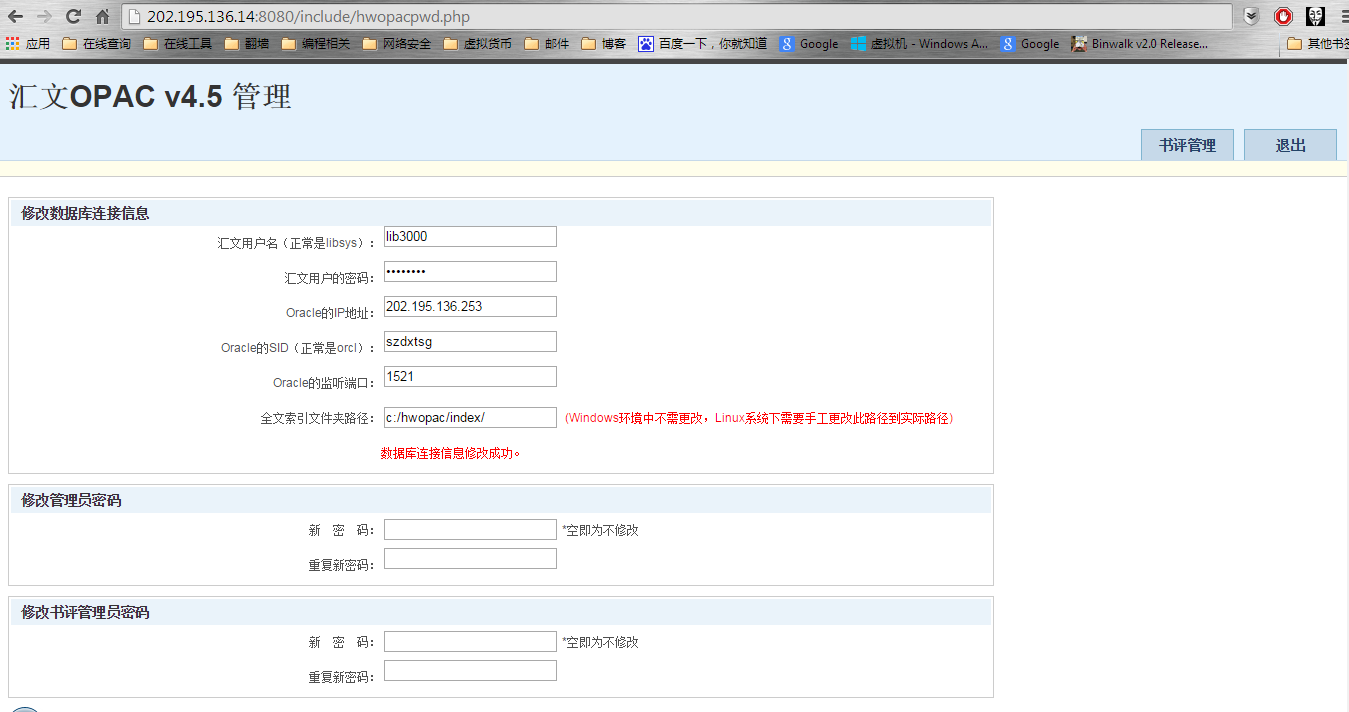1349x712 pixels.
Task: Click 重复新密码 field under 修改管理员密码
Action: (470, 559)
